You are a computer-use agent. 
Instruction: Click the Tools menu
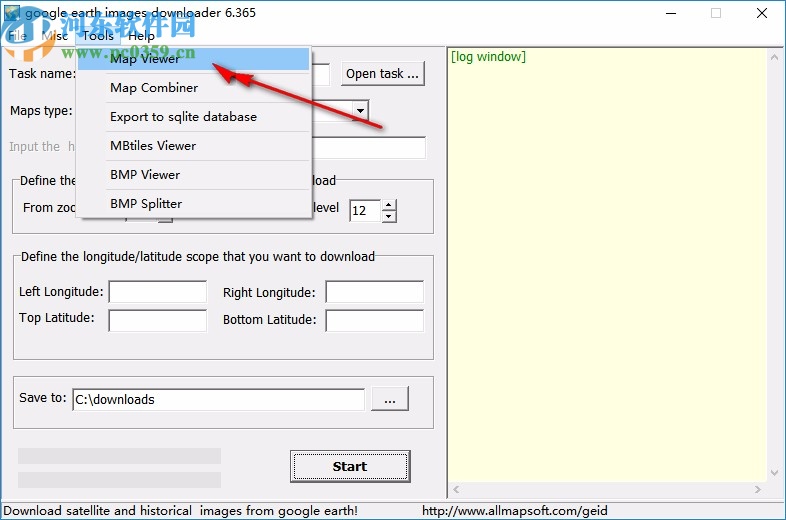[98, 36]
